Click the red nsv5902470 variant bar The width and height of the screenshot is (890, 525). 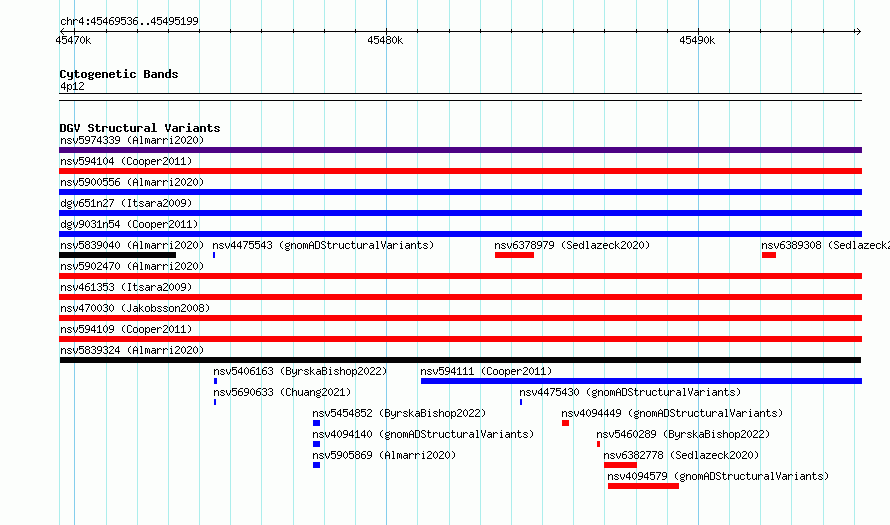pyautogui.click(x=460, y=276)
